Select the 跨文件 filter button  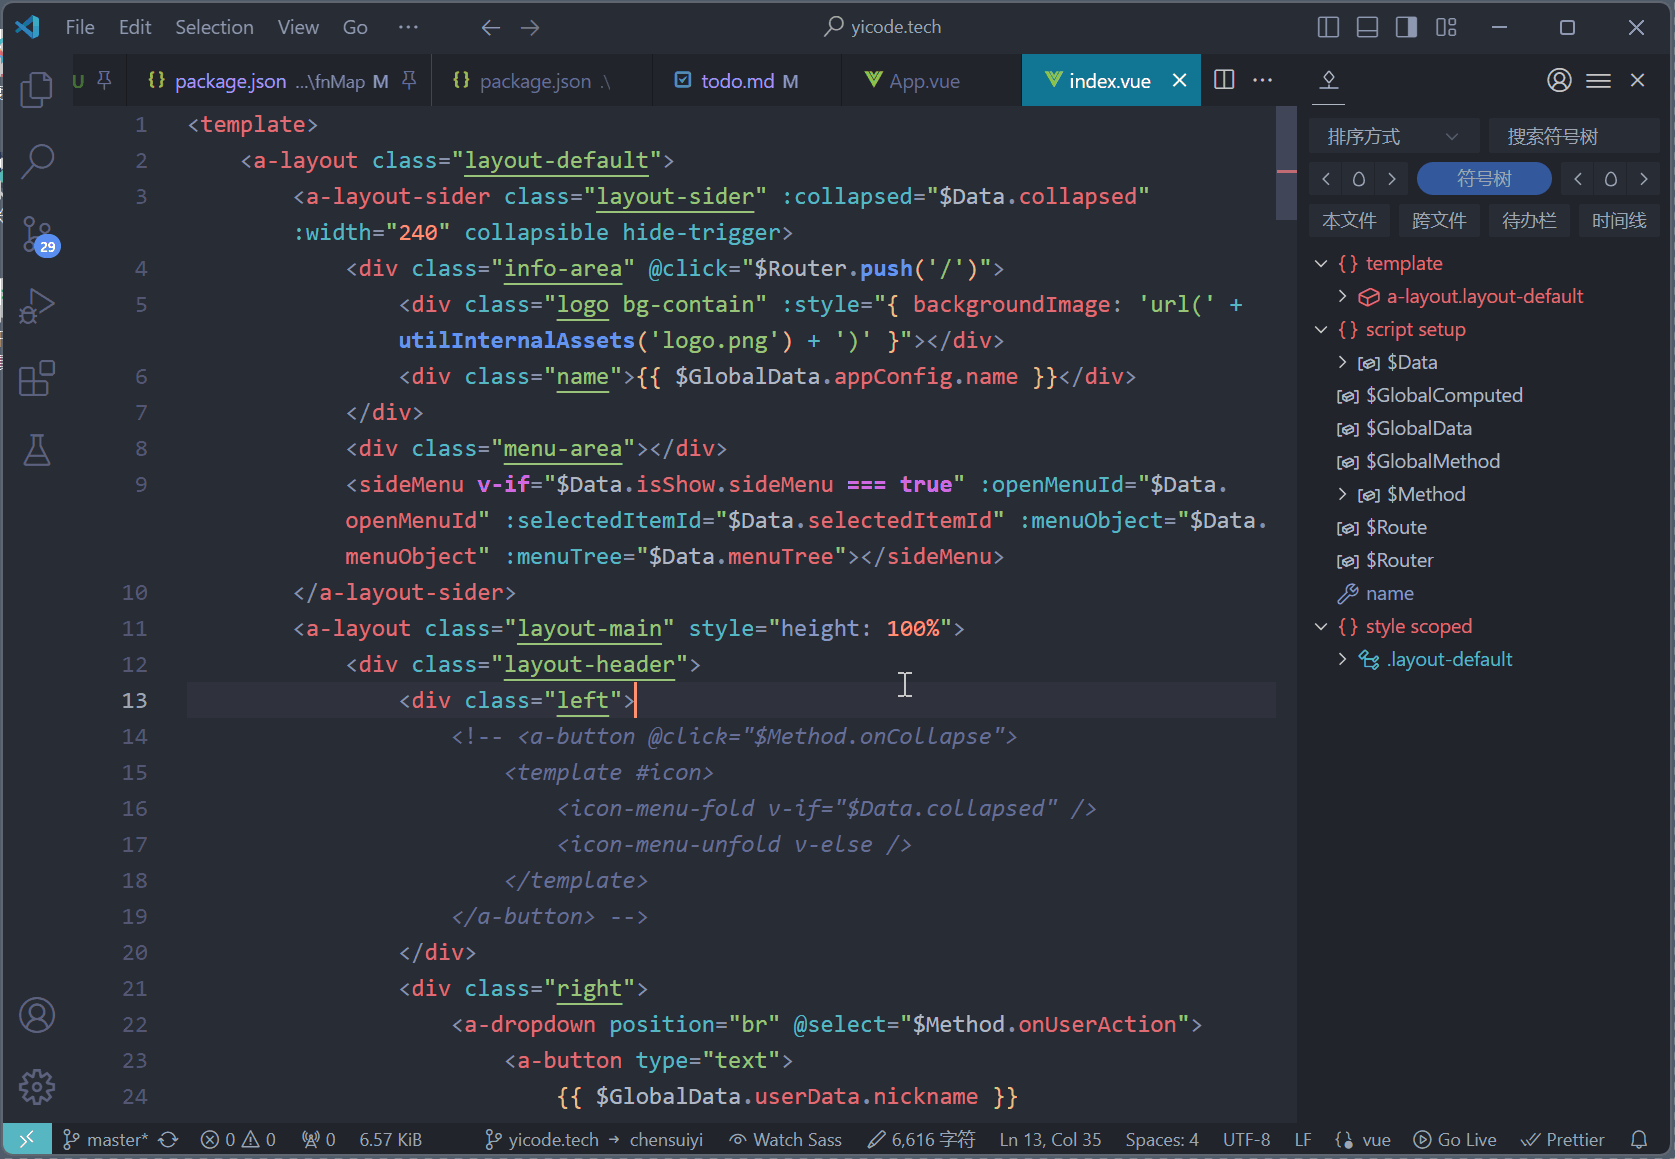pos(1439,221)
